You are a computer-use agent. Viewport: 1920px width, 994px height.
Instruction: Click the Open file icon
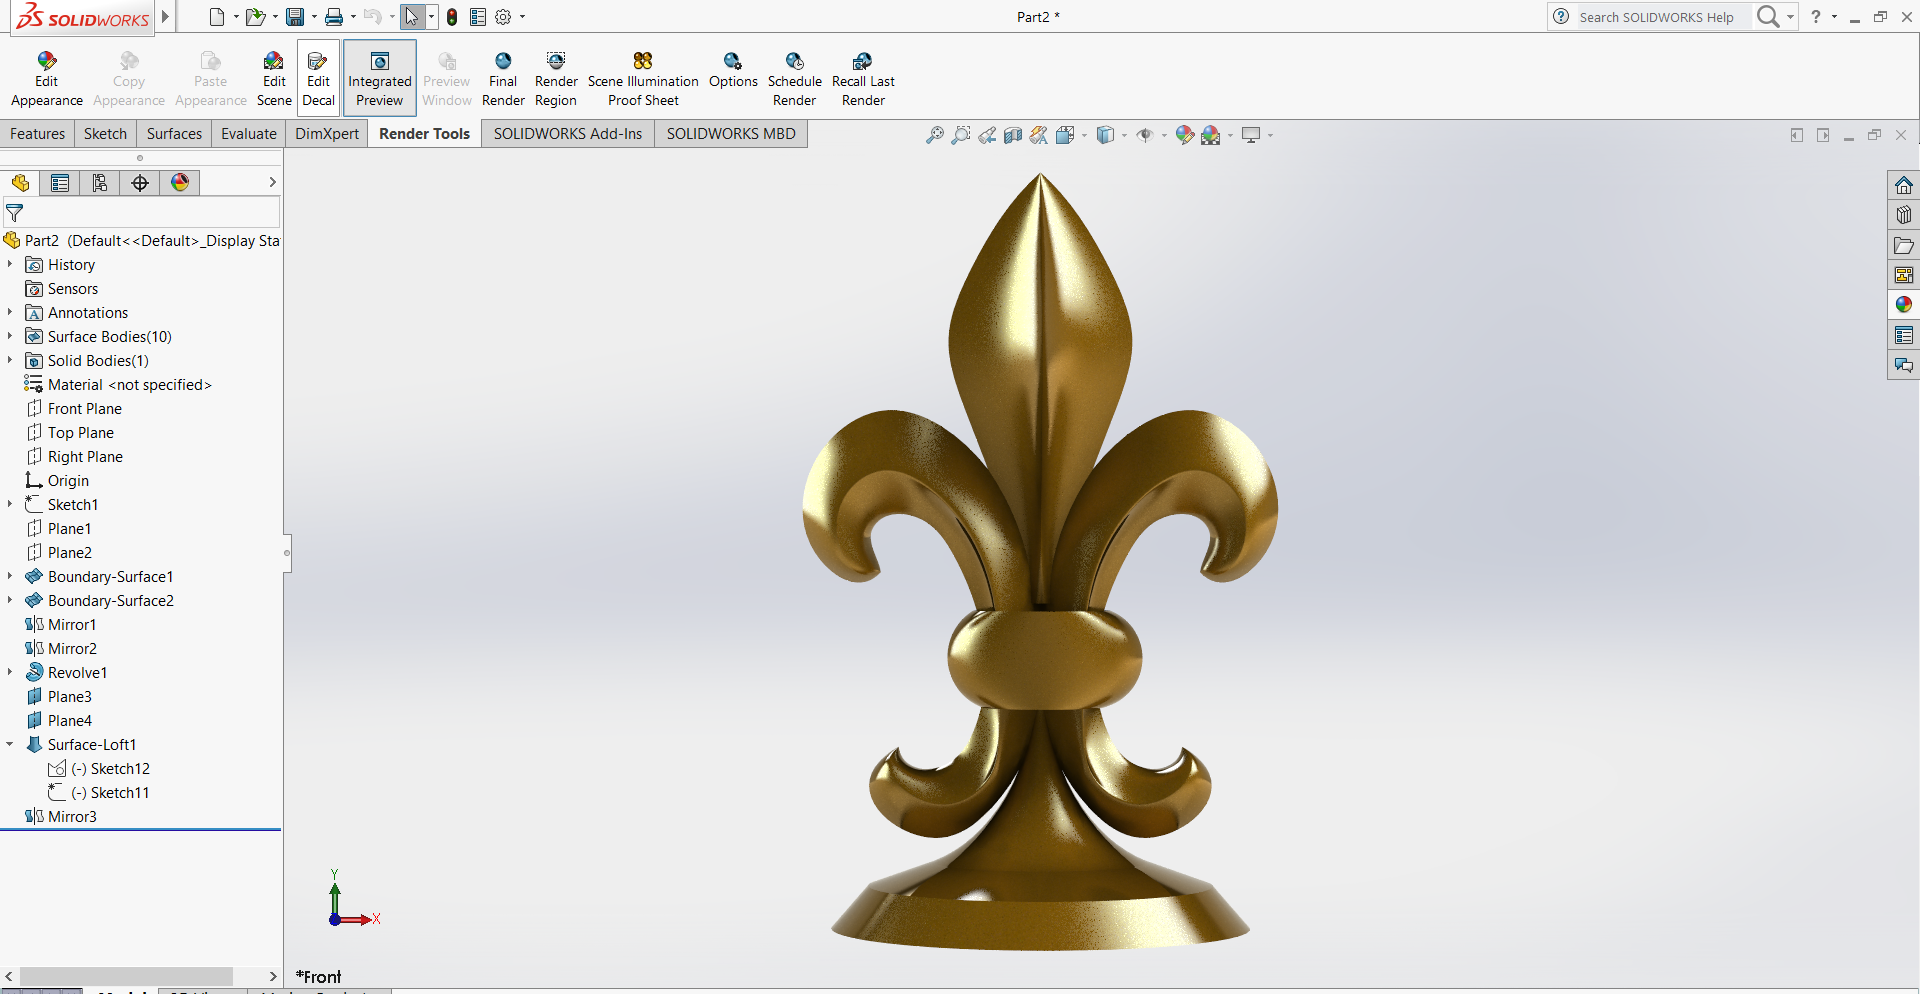255,17
